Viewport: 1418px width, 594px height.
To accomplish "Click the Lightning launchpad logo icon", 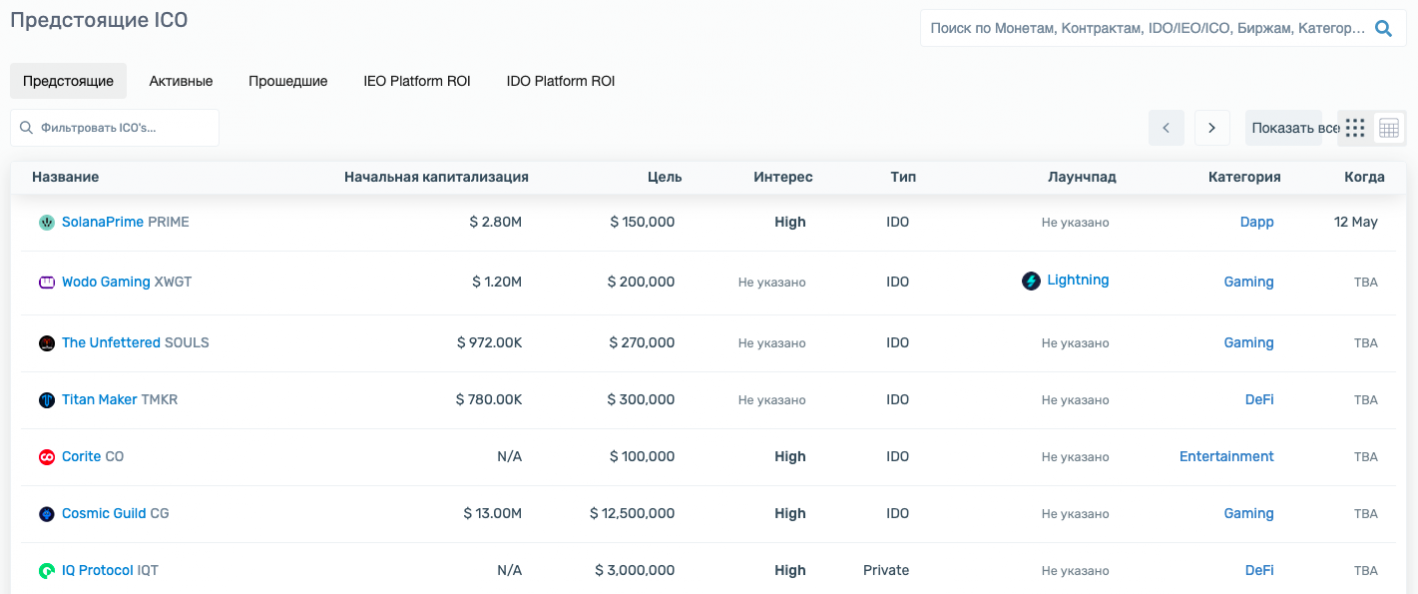I will tap(1031, 281).
